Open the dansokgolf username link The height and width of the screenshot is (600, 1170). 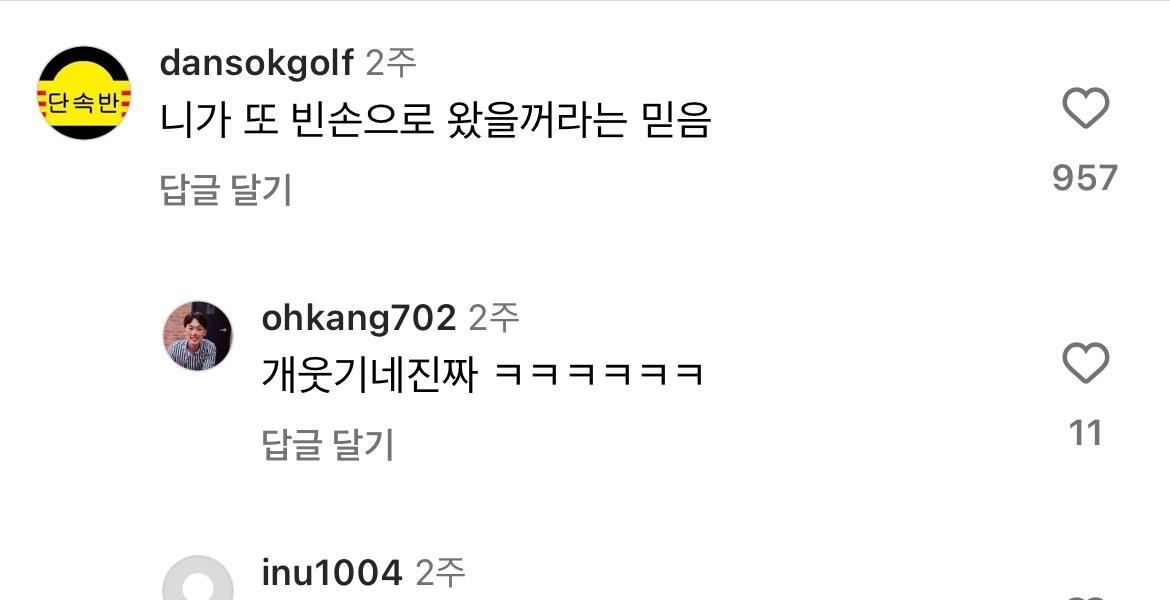pos(257,63)
